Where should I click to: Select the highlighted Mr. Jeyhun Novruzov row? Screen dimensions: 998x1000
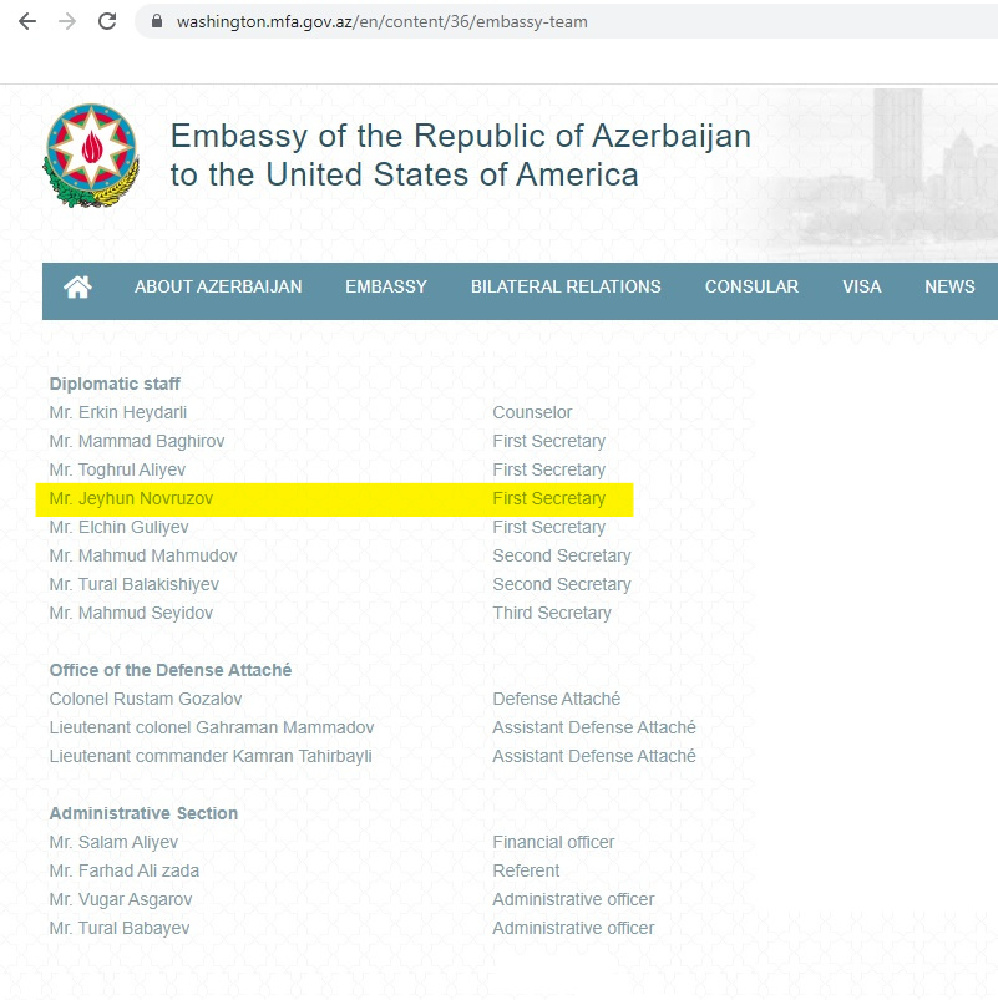point(334,499)
